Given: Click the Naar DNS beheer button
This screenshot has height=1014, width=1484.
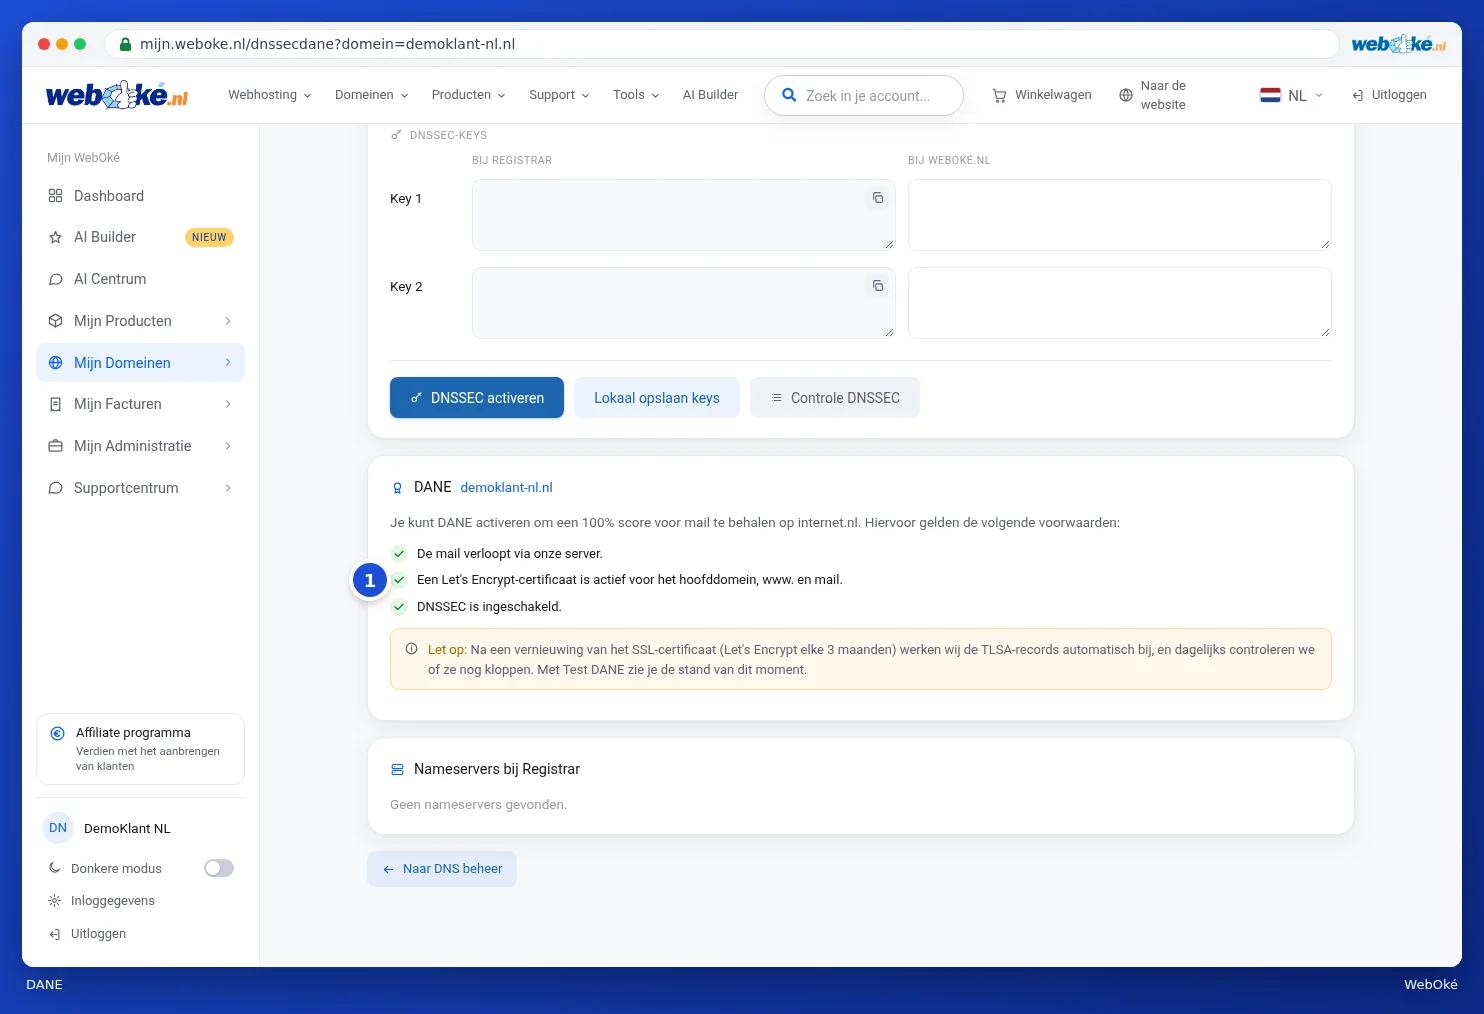Looking at the screenshot, I should click(x=442, y=869).
